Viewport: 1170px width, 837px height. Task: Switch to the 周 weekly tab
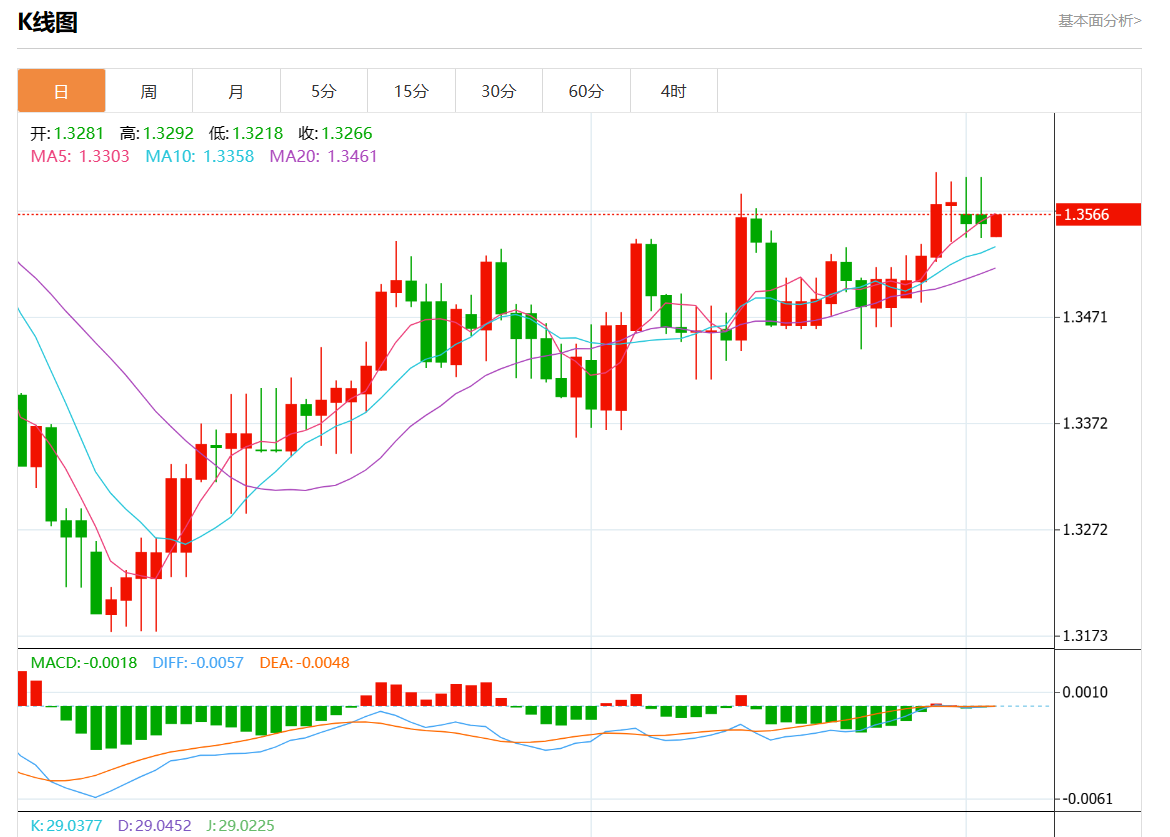coord(148,91)
